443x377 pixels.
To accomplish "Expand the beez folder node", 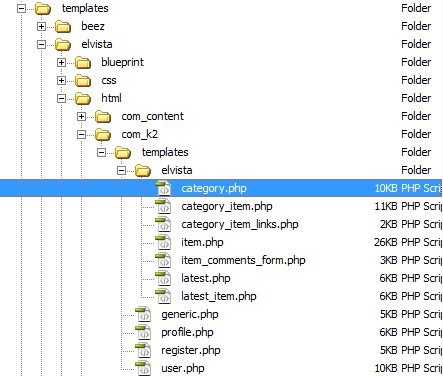I will [41, 26].
